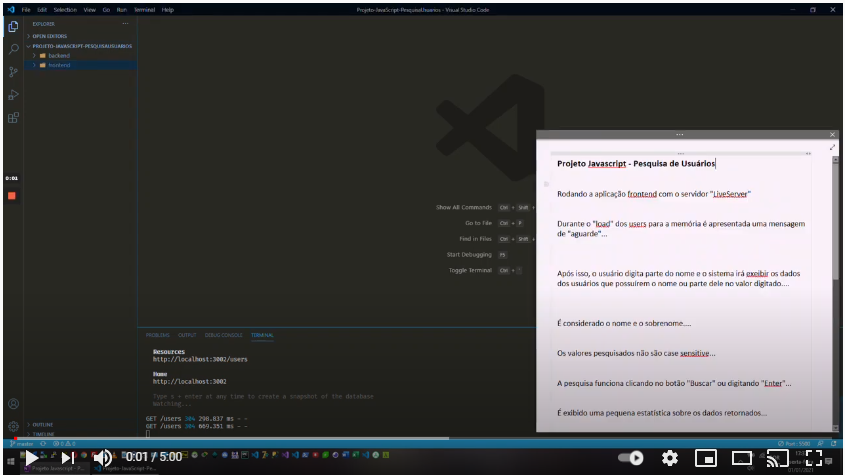The width and height of the screenshot is (845, 475).
Task: Open the Selection menu
Action: (65, 10)
